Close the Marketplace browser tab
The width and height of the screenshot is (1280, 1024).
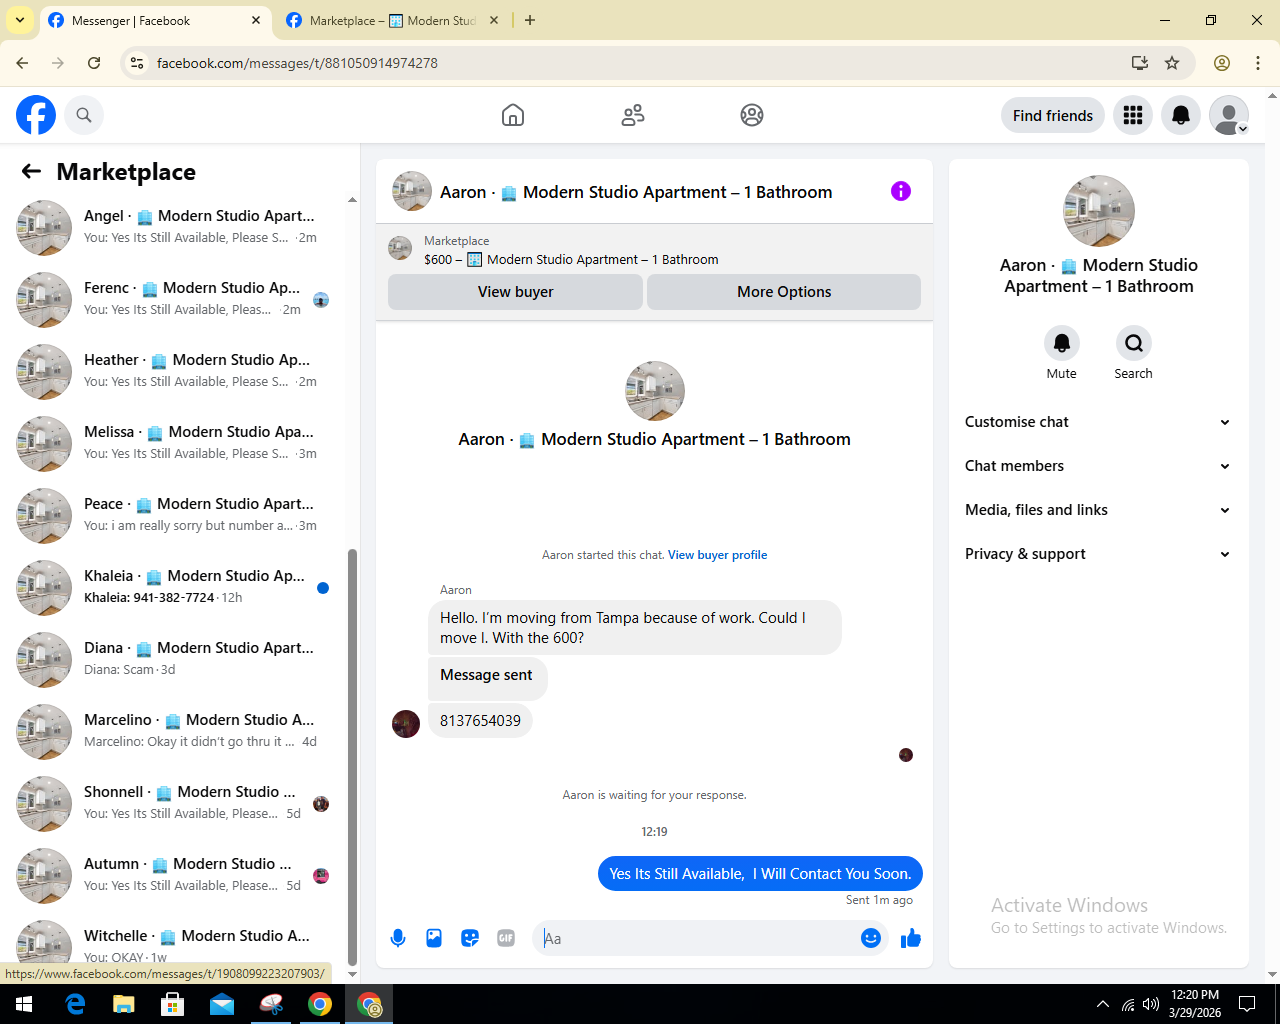[x=494, y=20]
